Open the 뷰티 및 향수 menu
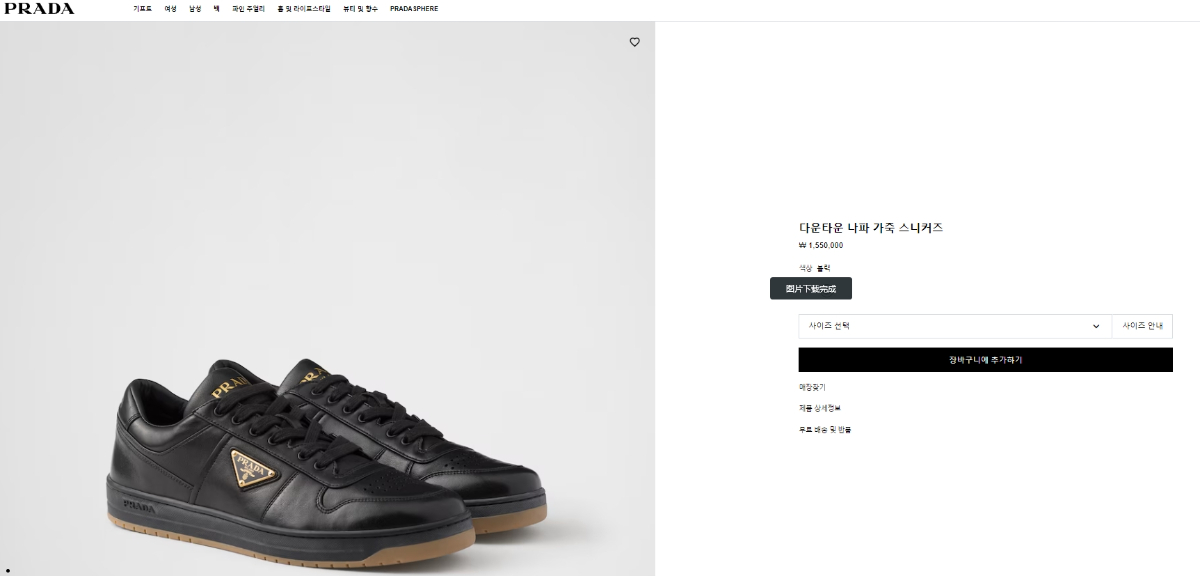 point(360,9)
